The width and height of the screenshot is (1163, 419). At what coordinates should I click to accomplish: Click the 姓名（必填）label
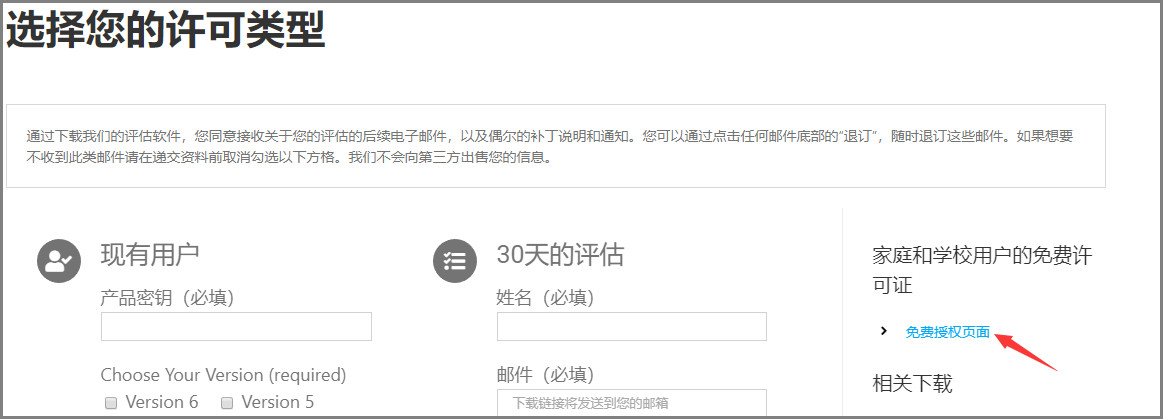coord(545,297)
